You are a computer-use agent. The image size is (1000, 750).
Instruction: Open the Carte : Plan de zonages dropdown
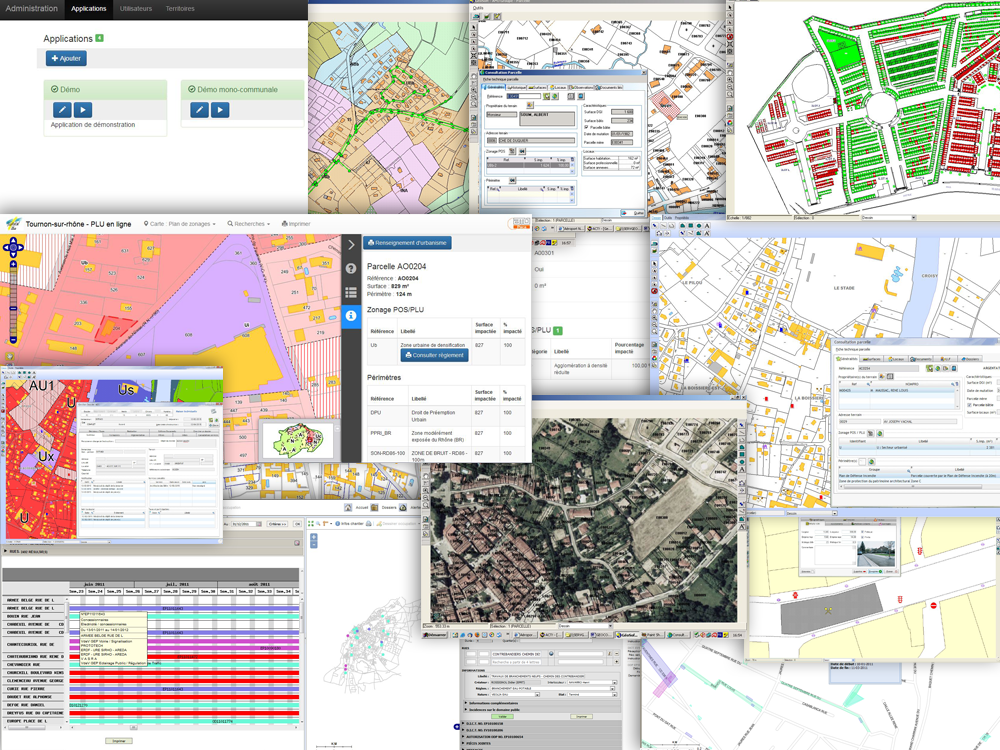180,224
